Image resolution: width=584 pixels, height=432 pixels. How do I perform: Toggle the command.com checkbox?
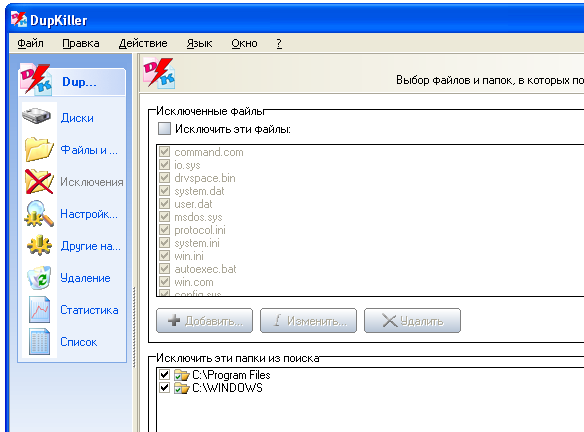coord(164,152)
